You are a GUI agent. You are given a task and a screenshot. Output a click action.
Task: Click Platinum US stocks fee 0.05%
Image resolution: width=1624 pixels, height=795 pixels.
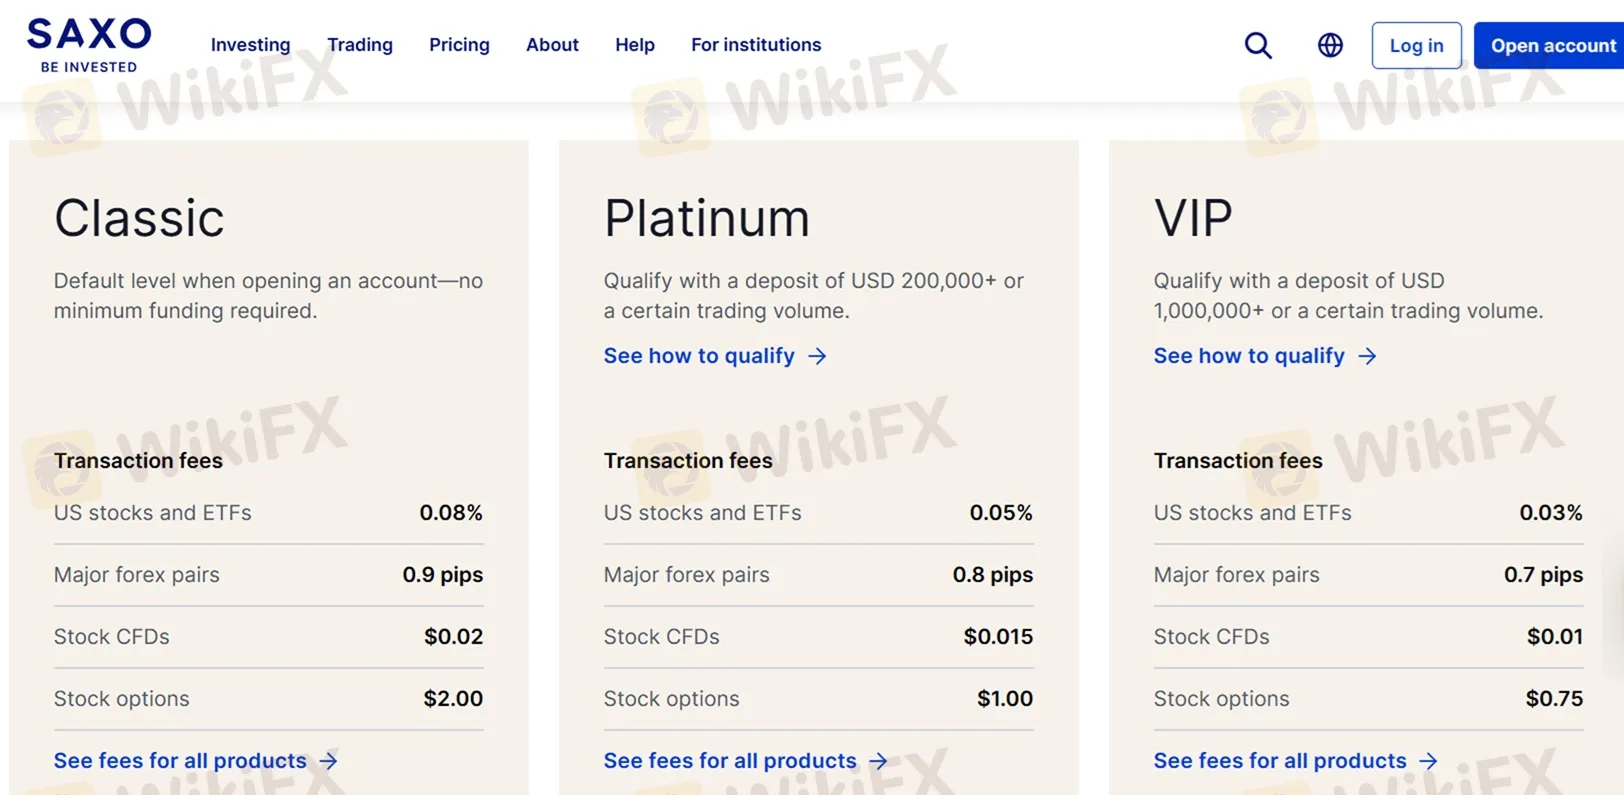click(1001, 513)
